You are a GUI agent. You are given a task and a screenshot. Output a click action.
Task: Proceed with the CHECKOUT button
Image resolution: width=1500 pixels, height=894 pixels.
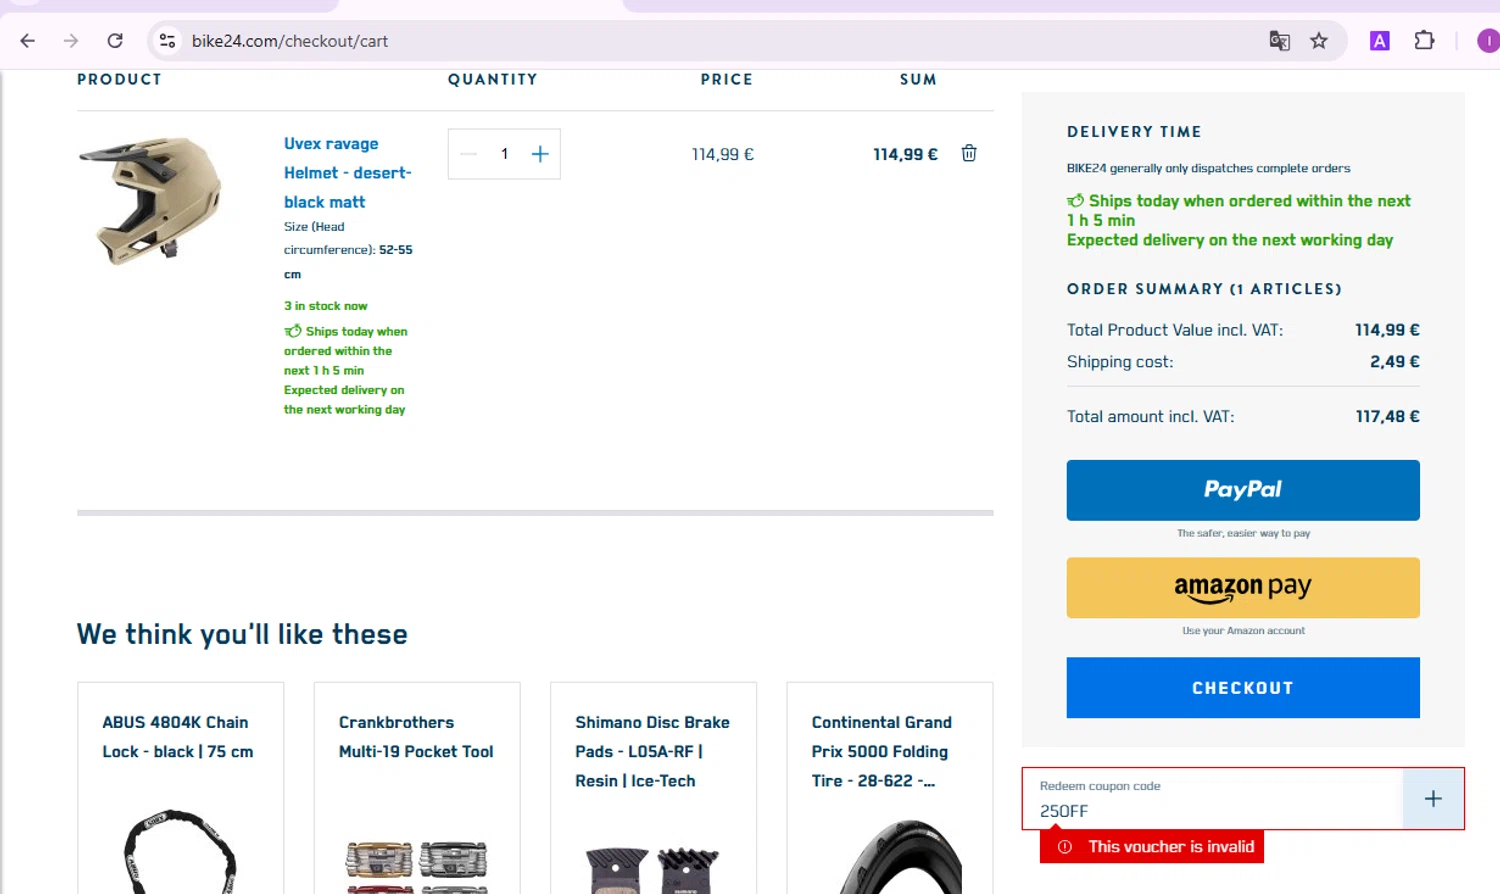[1243, 688]
